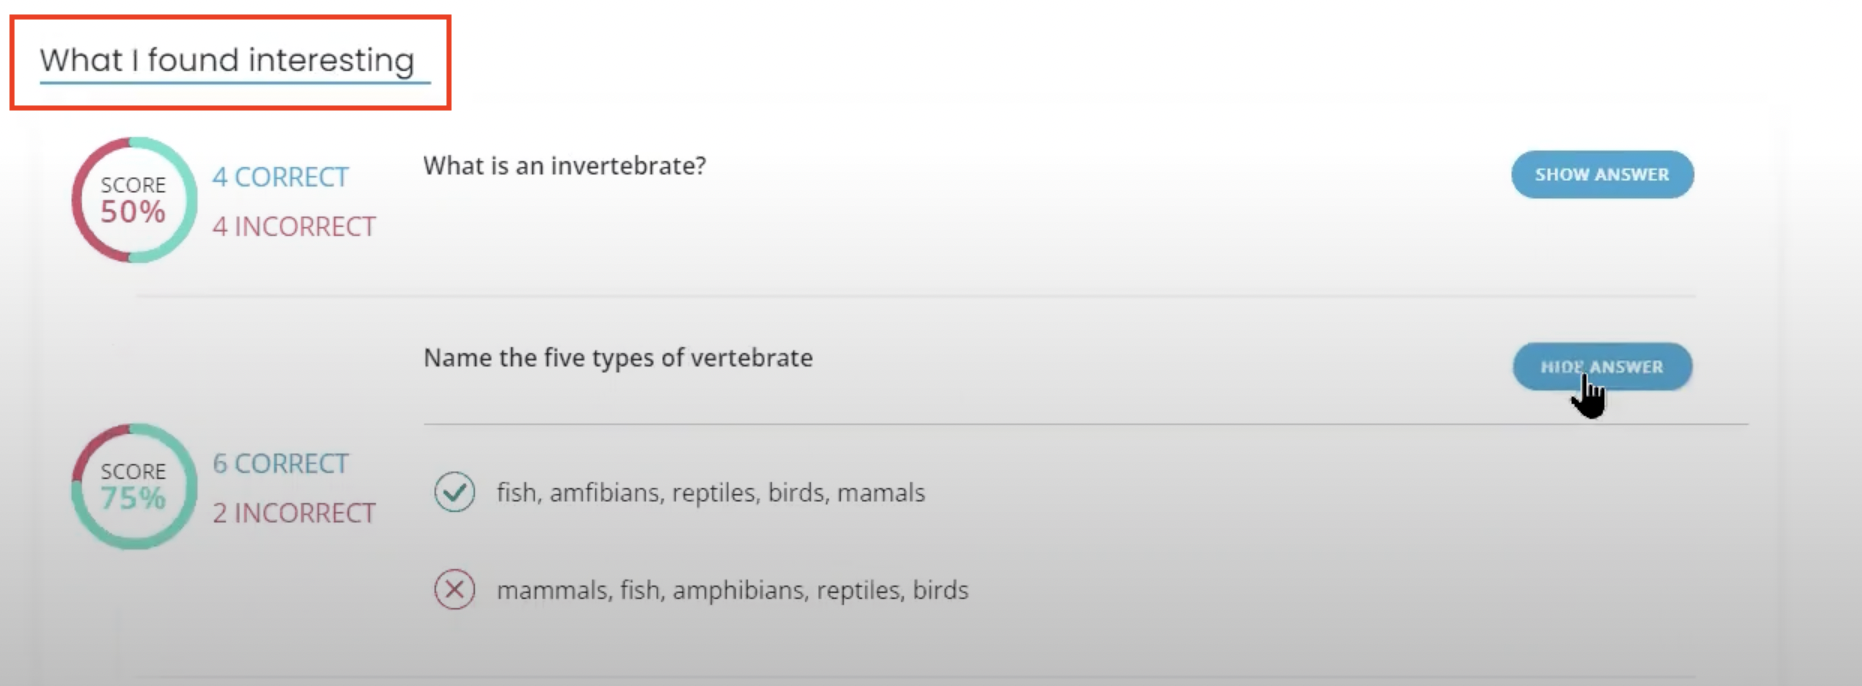Select 'Name the five types of vertebrate' question

618,358
